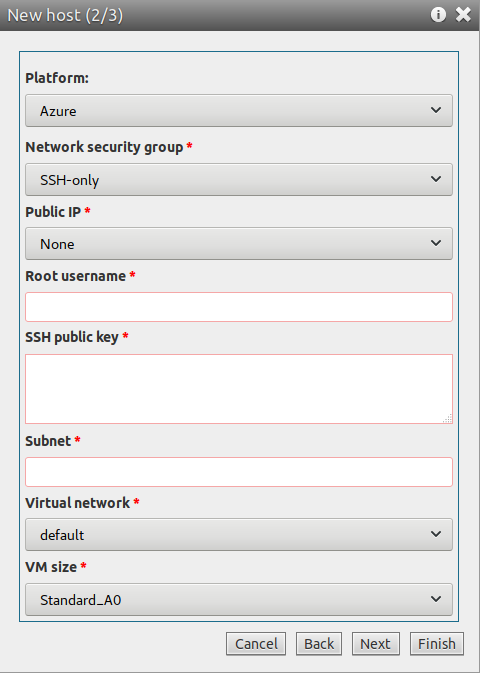Open the Platform dropdown showing Azure
480x673 pixels.
[239, 111]
